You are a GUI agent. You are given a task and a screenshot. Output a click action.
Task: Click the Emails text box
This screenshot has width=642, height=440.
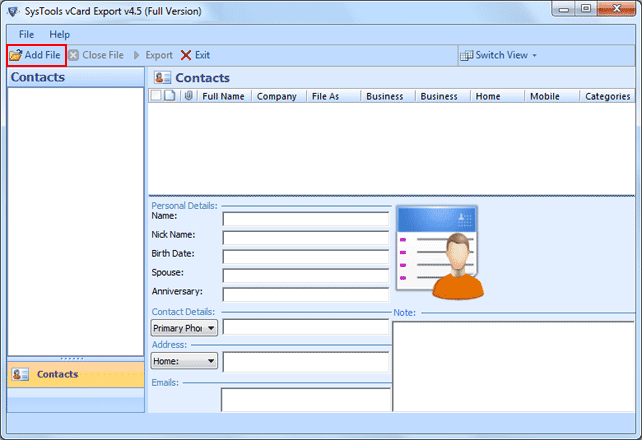coord(306,400)
